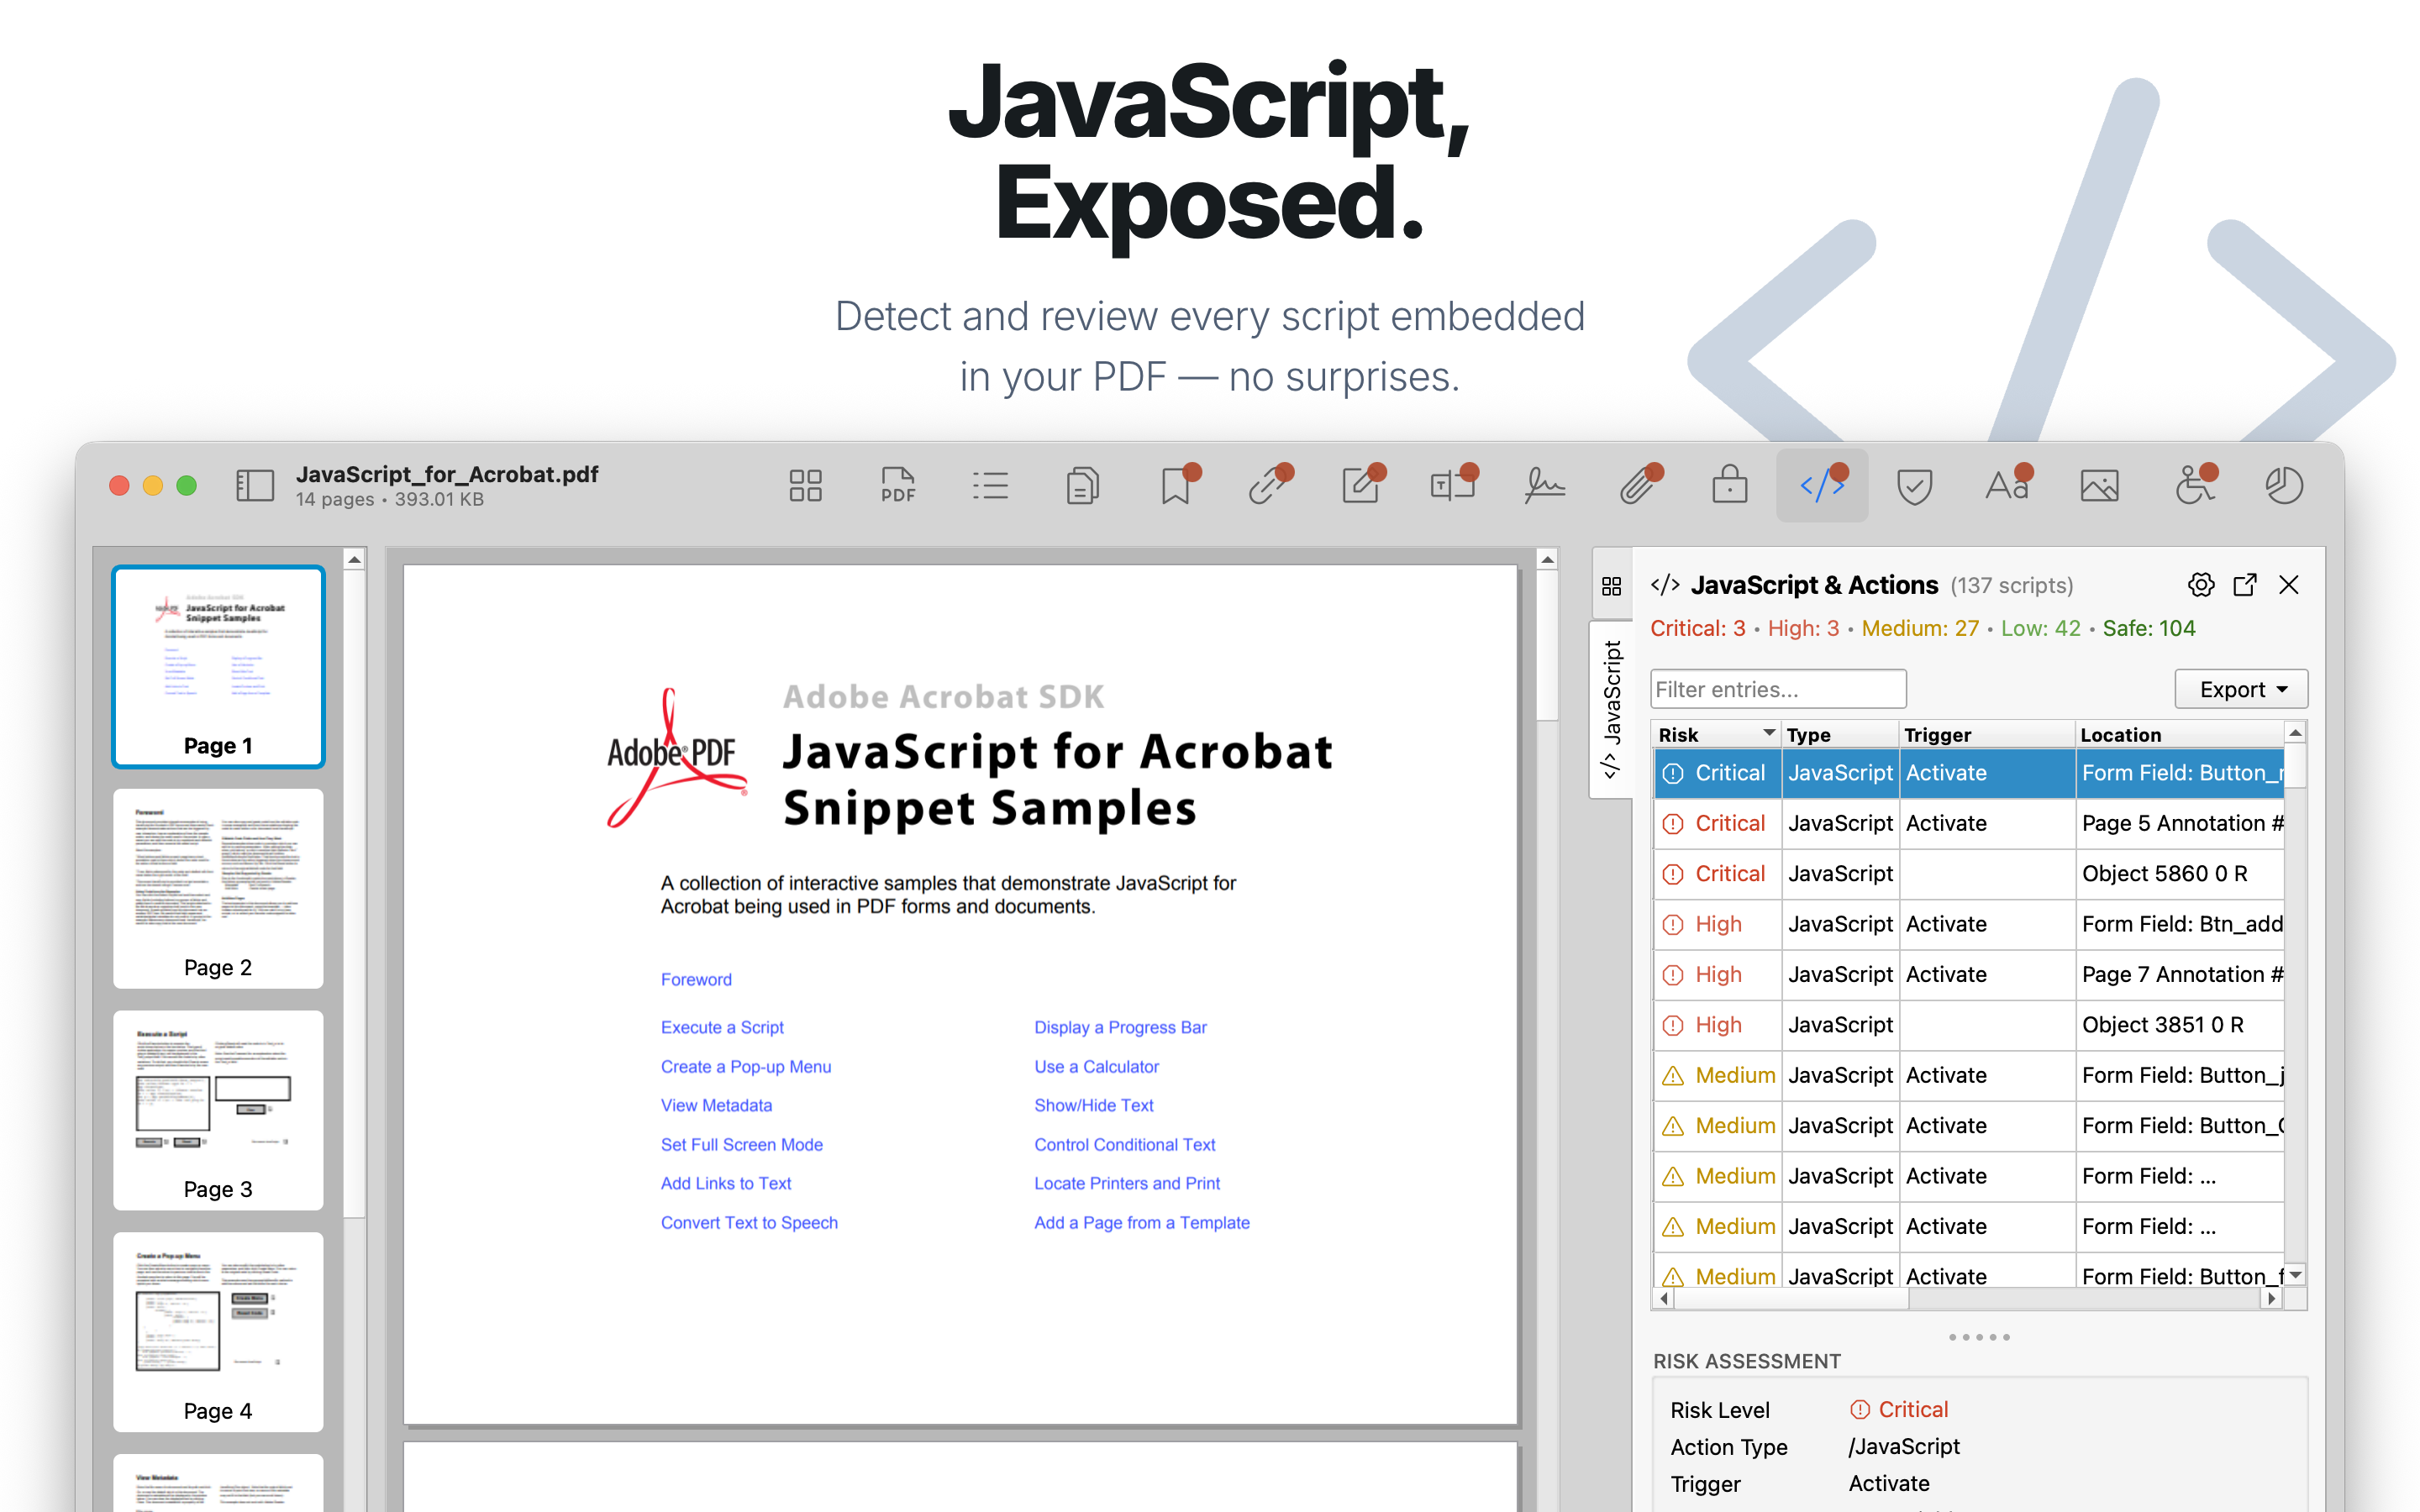2420x1512 pixels.
Task: Follow the Locate Printers and Print link
Action: pos(1127,1183)
